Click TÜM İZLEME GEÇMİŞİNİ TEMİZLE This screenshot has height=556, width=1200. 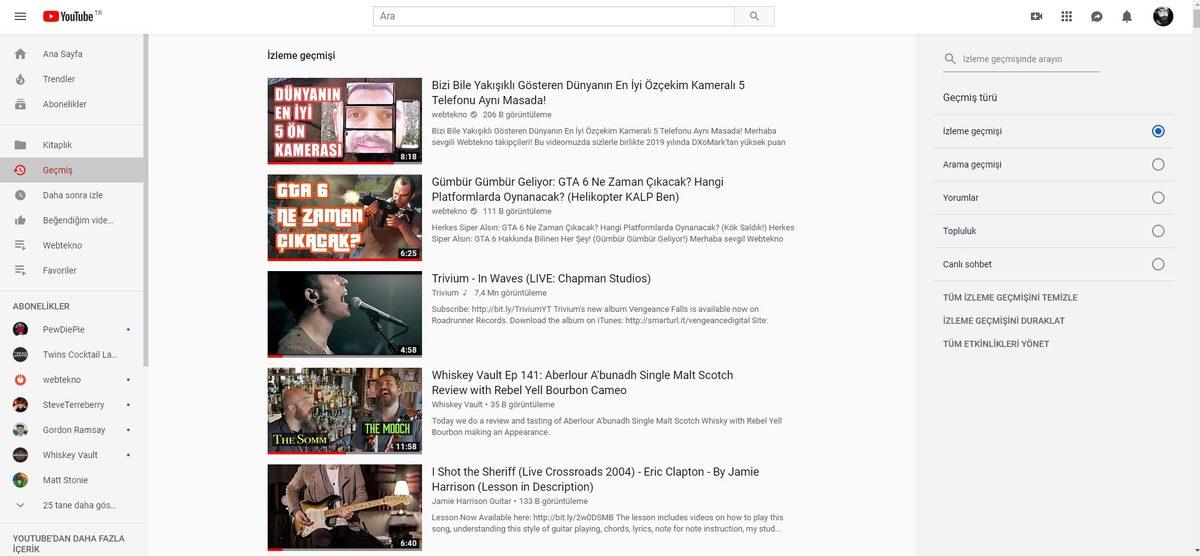[x=1010, y=298]
